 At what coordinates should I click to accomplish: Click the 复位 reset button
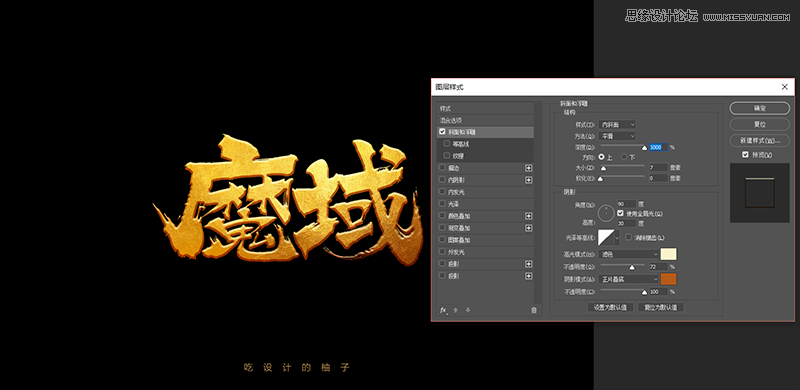coord(760,124)
